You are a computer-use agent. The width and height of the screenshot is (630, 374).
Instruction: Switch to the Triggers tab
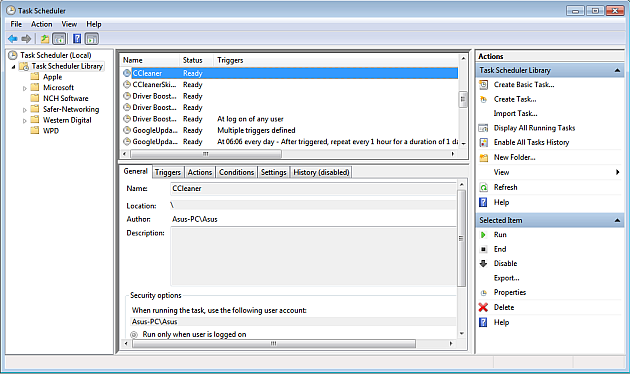168,172
